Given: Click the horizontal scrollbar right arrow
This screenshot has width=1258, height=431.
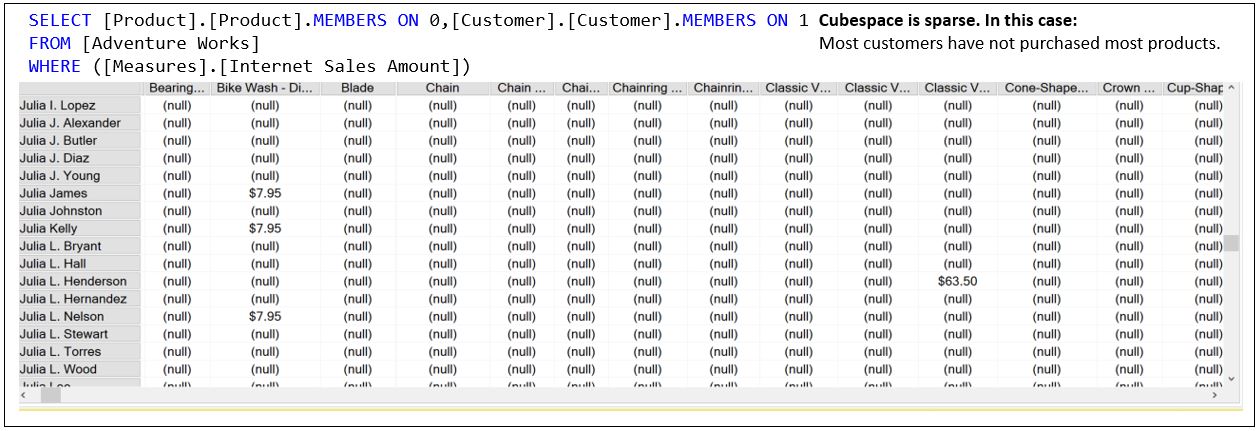Looking at the screenshot, I should pyautogui.click(x=1215, y=396).
